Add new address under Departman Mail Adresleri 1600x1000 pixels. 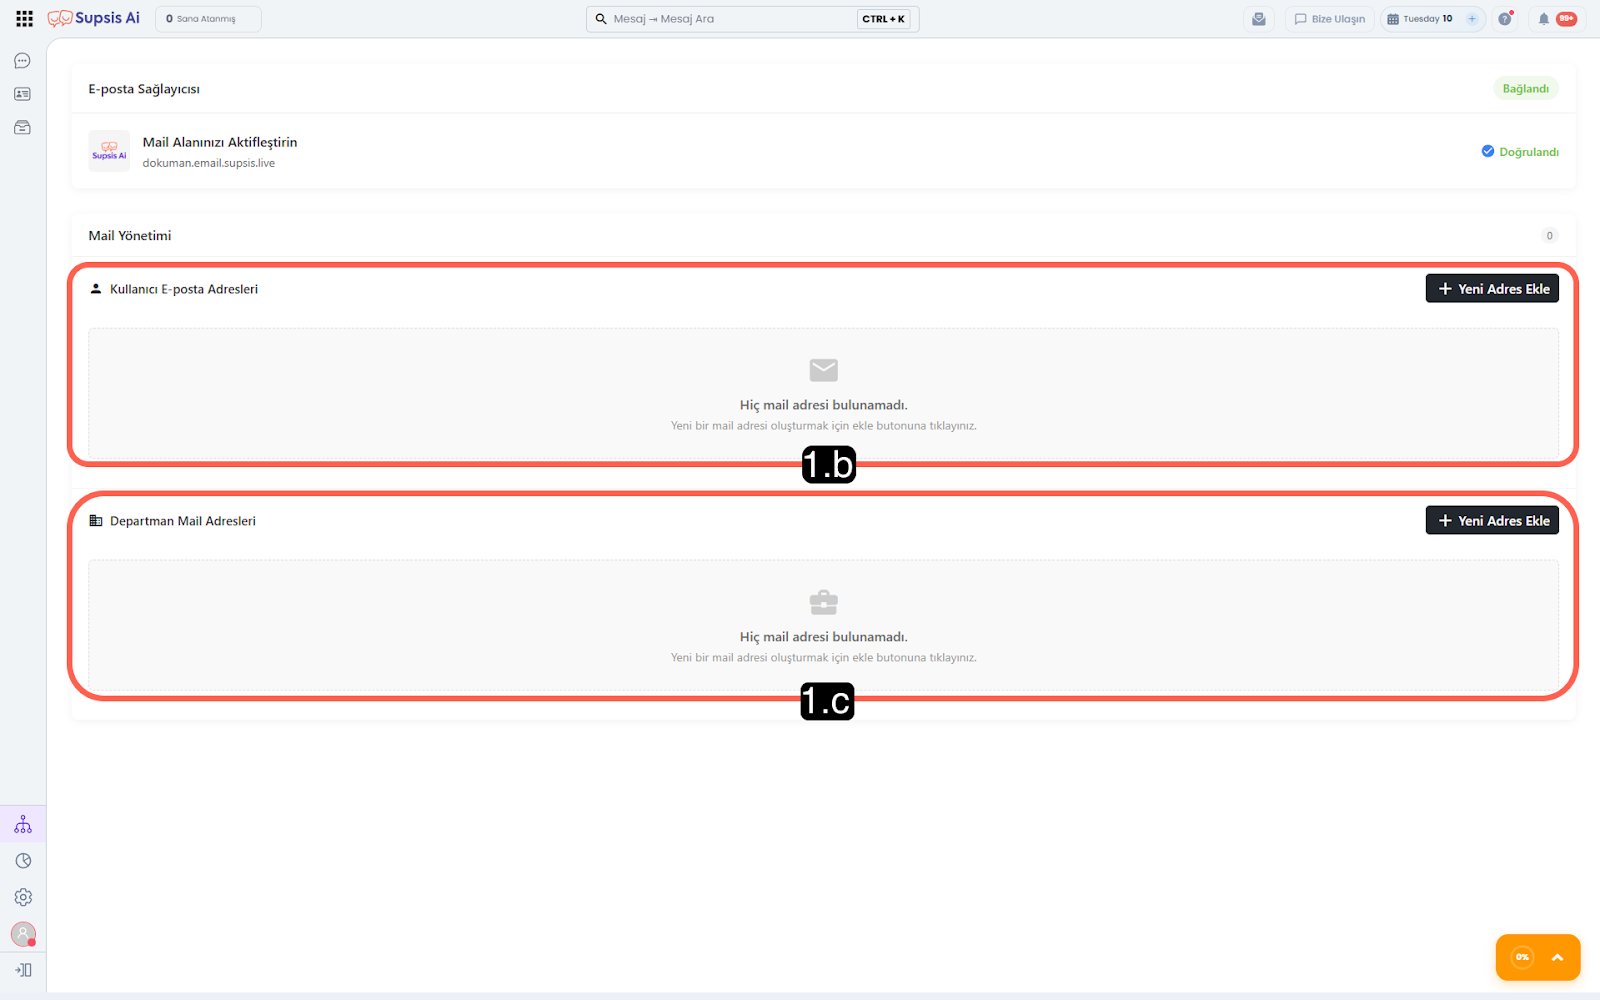tap(1491, 521)
